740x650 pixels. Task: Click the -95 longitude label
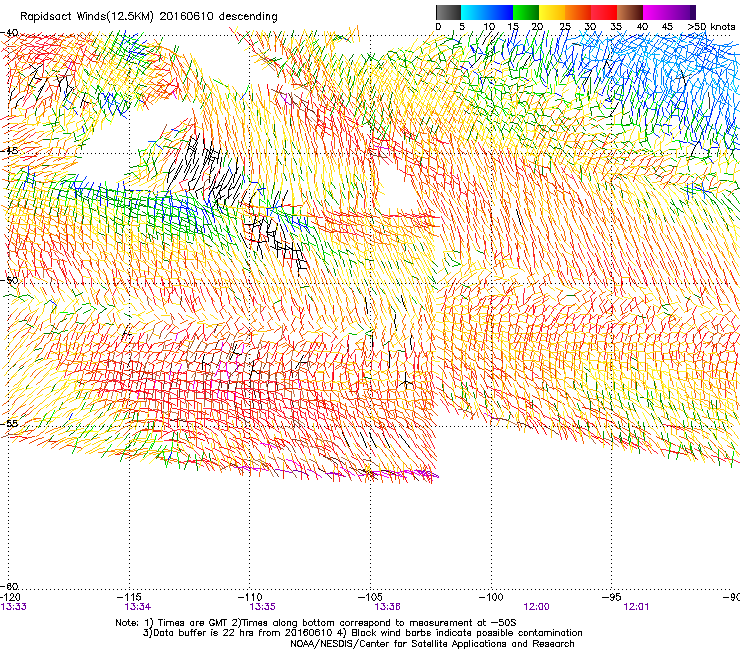tap(612, 597)
